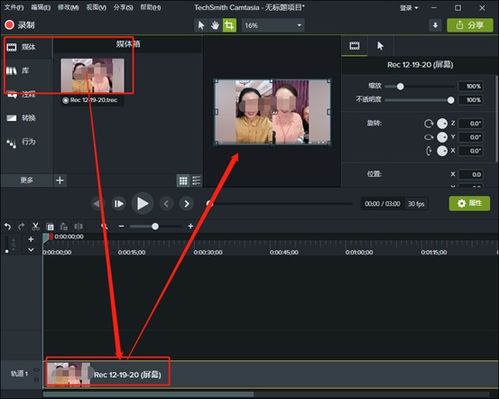Image resolution: width=499 pixels, height=399 pixels.
Task: Switch media bin to thumbnail grid view
Action: tap(183, 181)
